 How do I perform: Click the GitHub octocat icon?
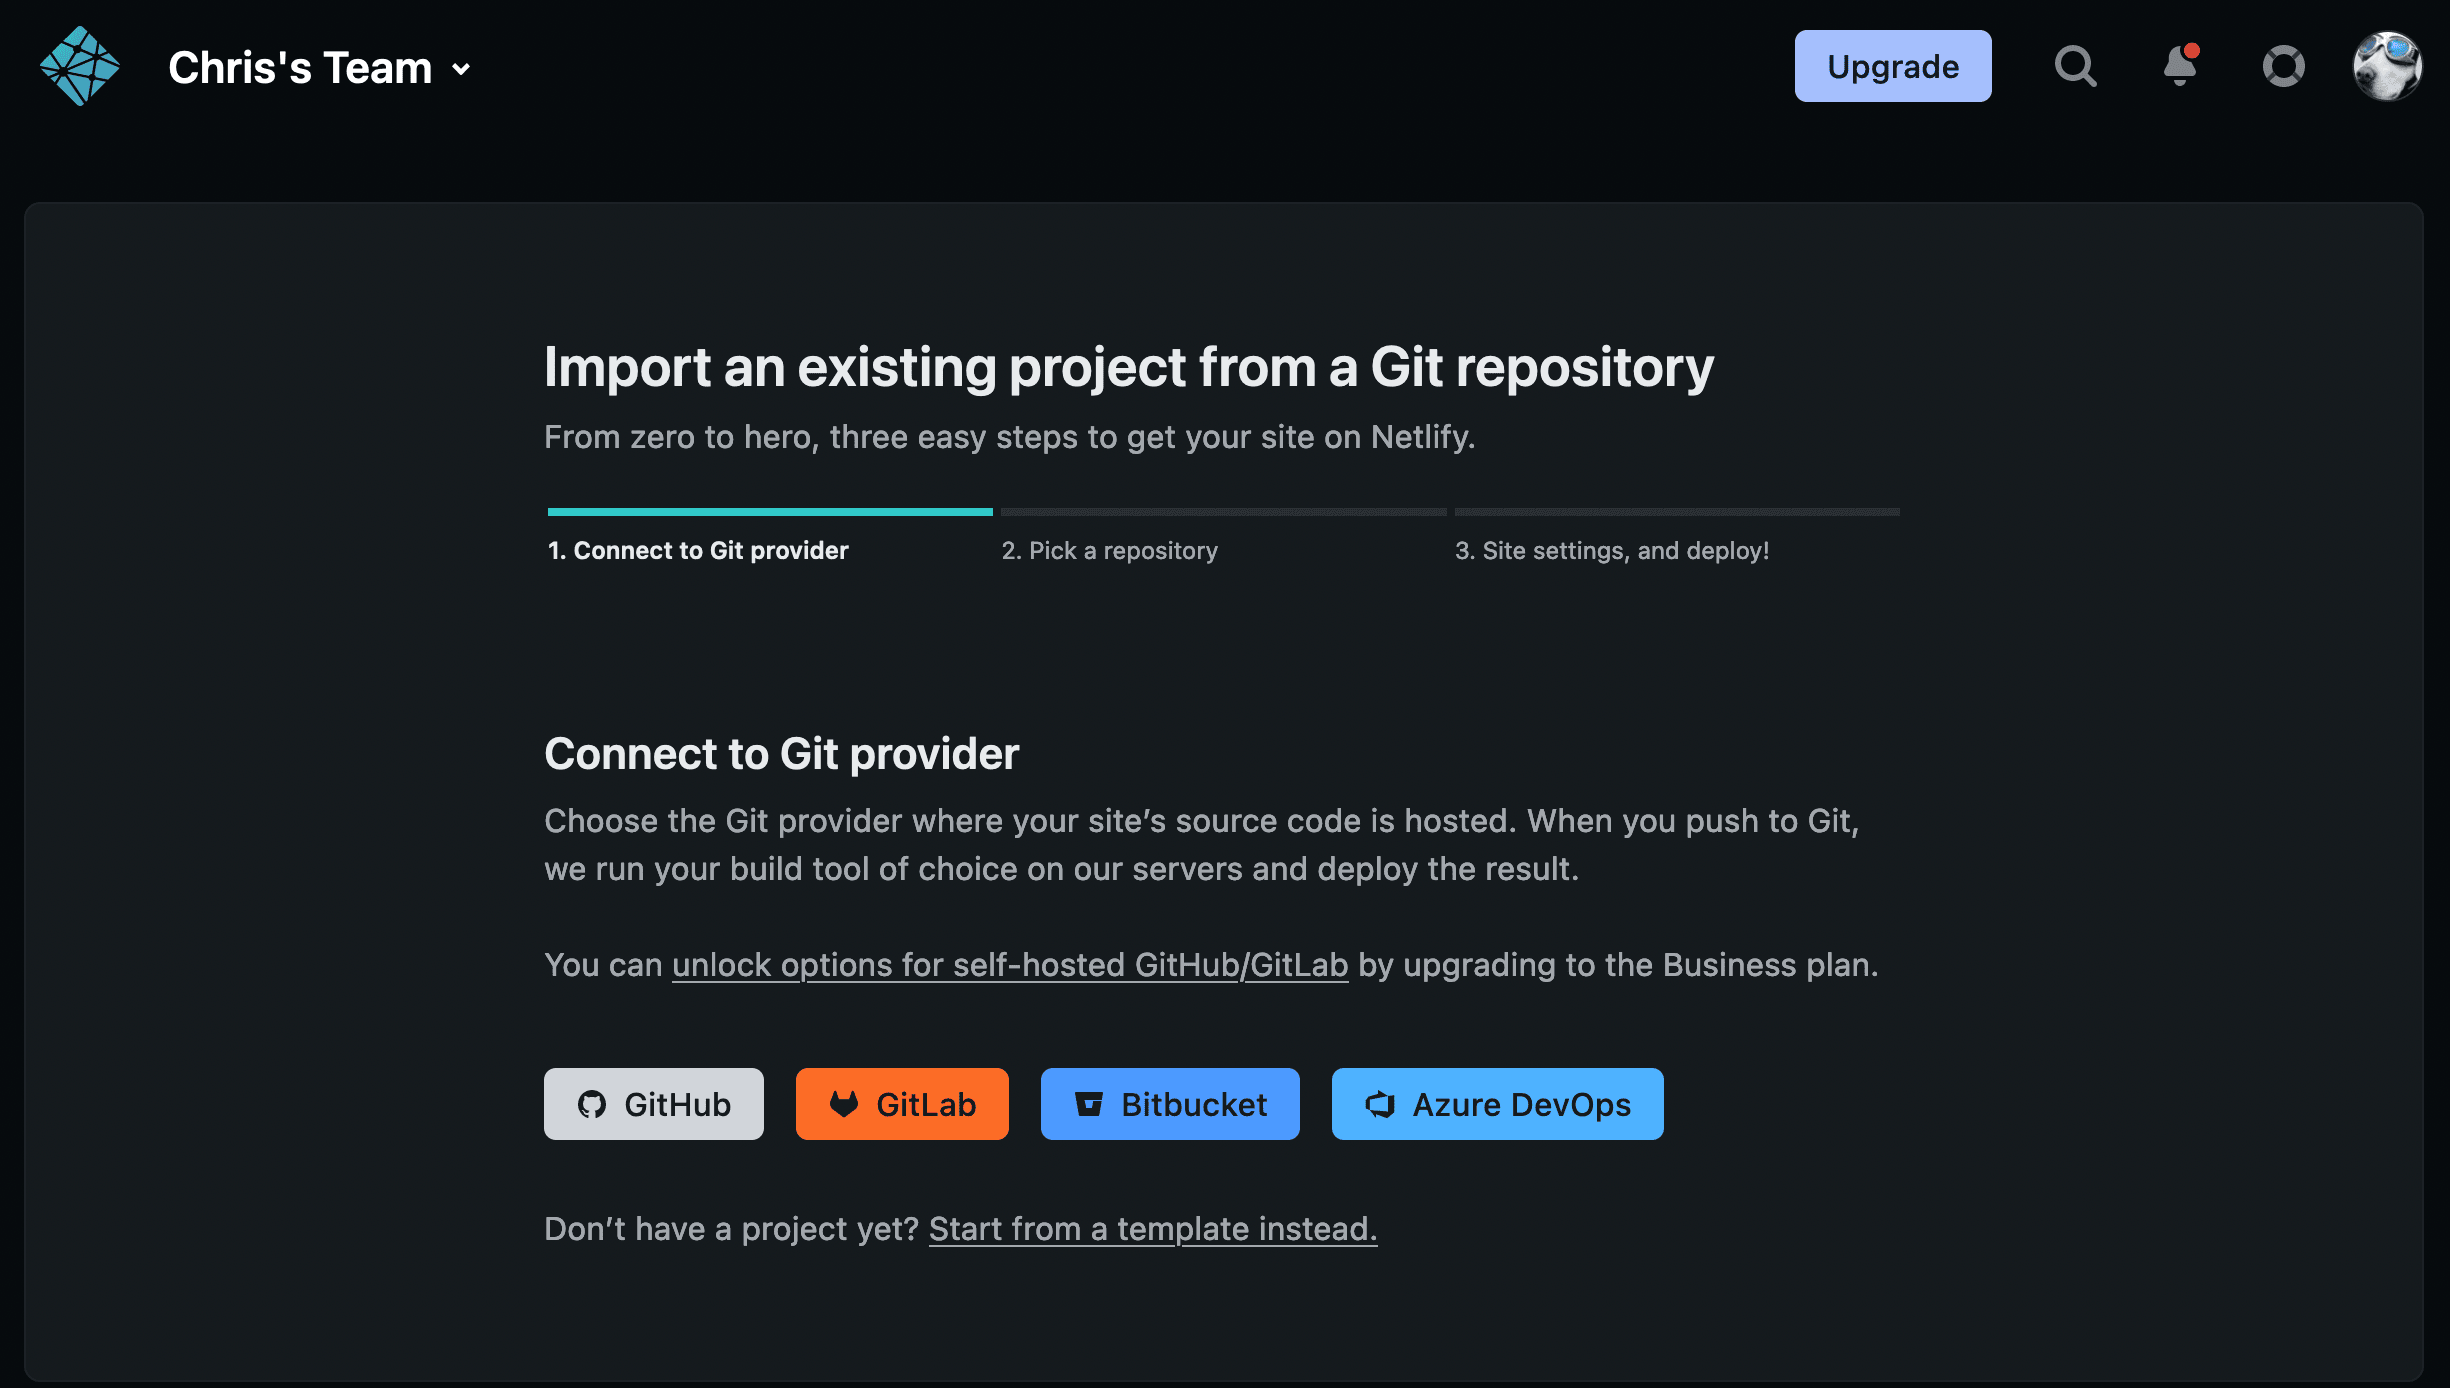click(592, 1104)
